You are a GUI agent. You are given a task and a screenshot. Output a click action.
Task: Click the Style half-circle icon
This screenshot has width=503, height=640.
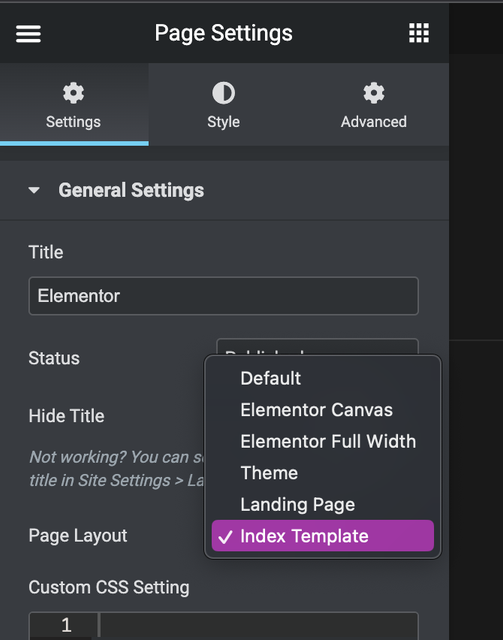(223, 93)
